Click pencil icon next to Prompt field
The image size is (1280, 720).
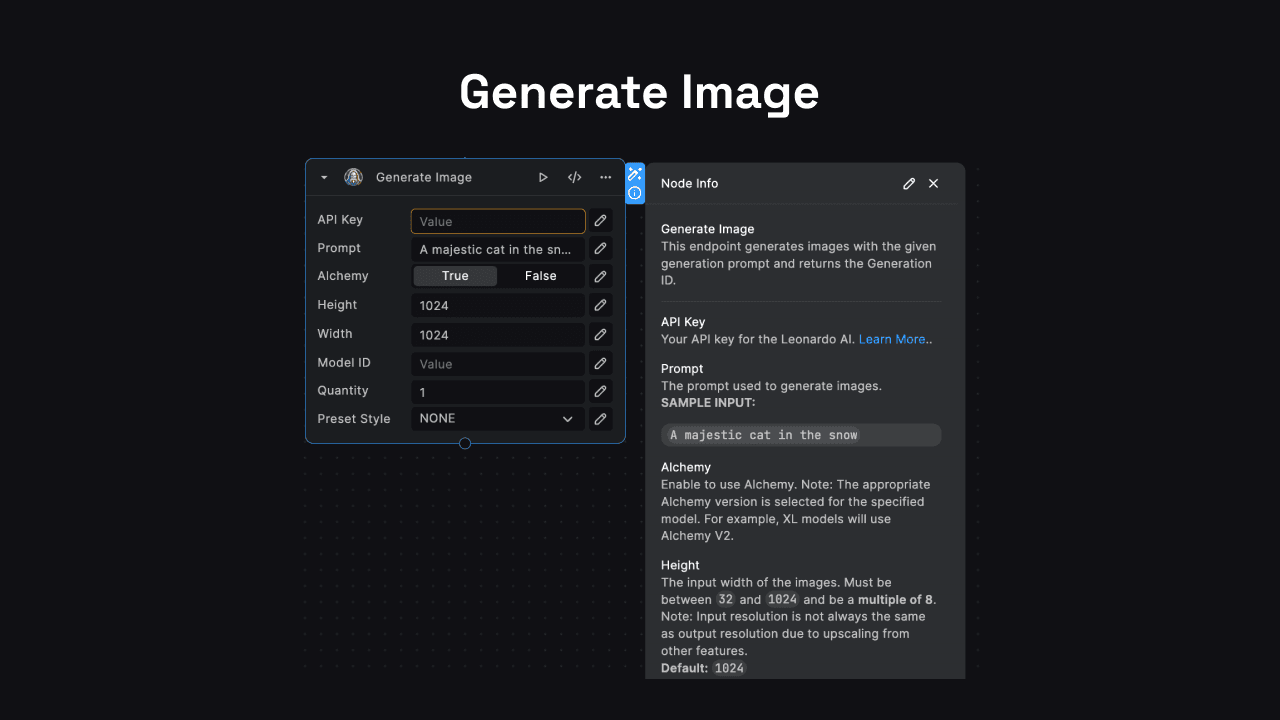(600, 249)
